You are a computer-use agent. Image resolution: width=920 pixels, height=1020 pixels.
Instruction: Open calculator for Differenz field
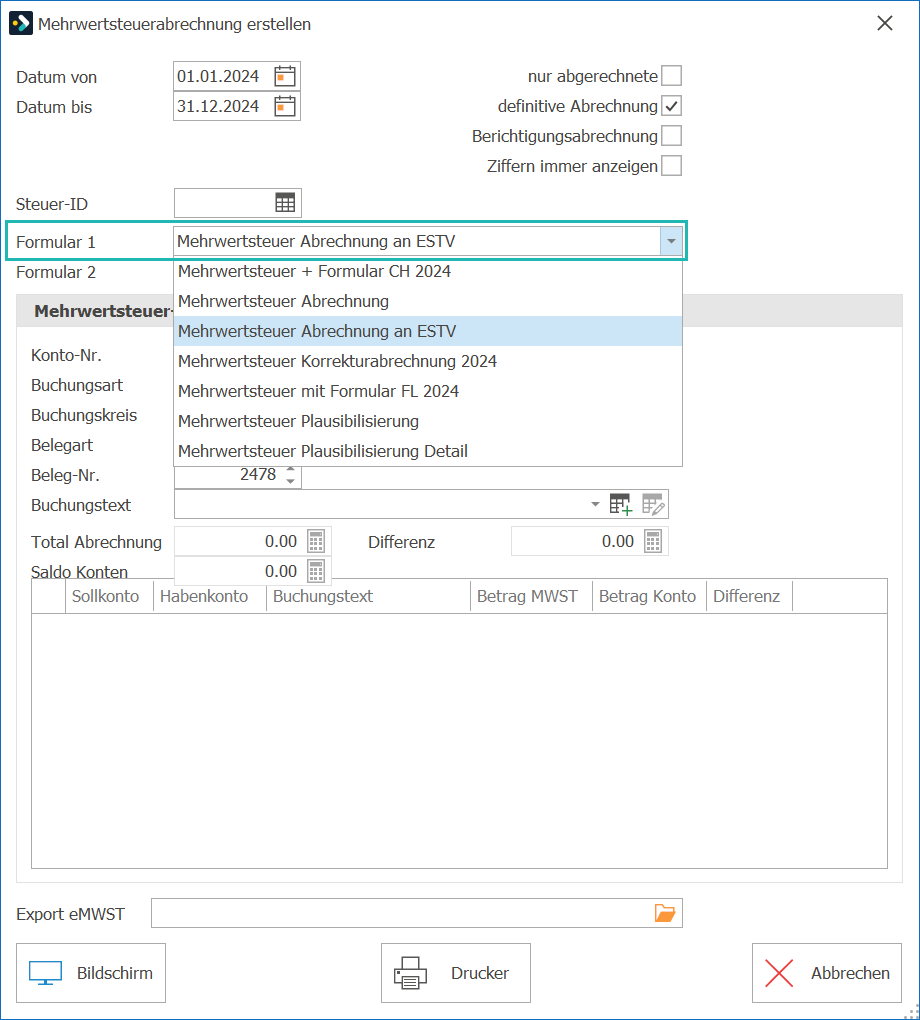pos(653,541)
